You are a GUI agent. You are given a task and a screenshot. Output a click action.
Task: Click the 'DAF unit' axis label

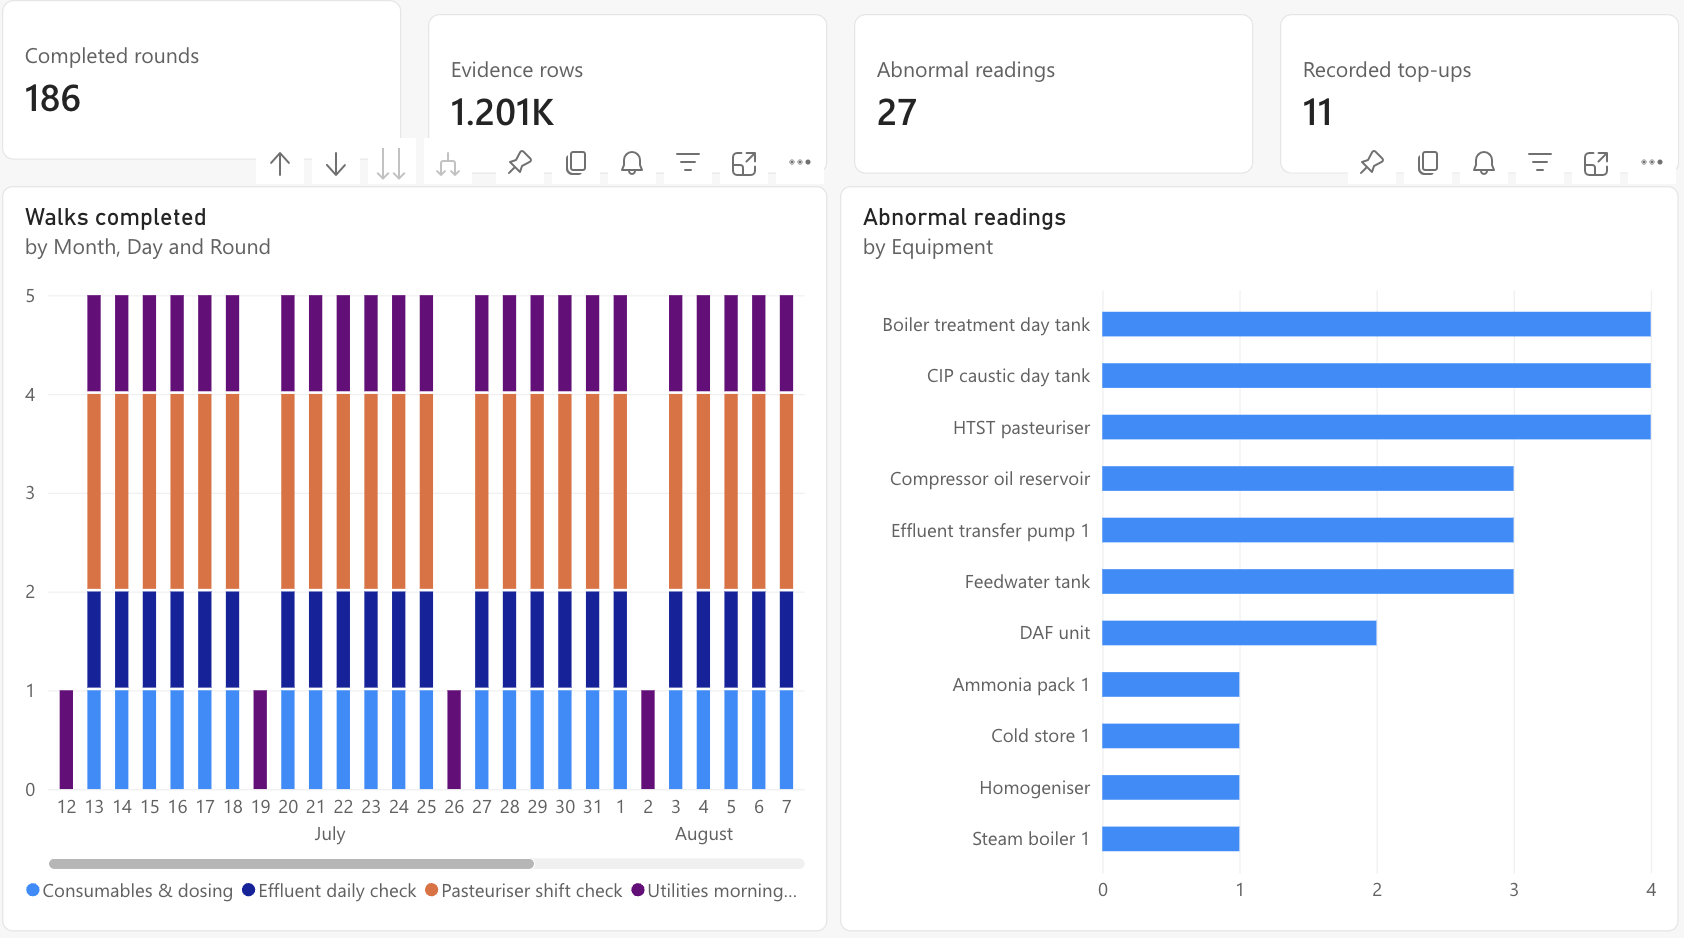pyautogui.click(x=1055, y=632)
